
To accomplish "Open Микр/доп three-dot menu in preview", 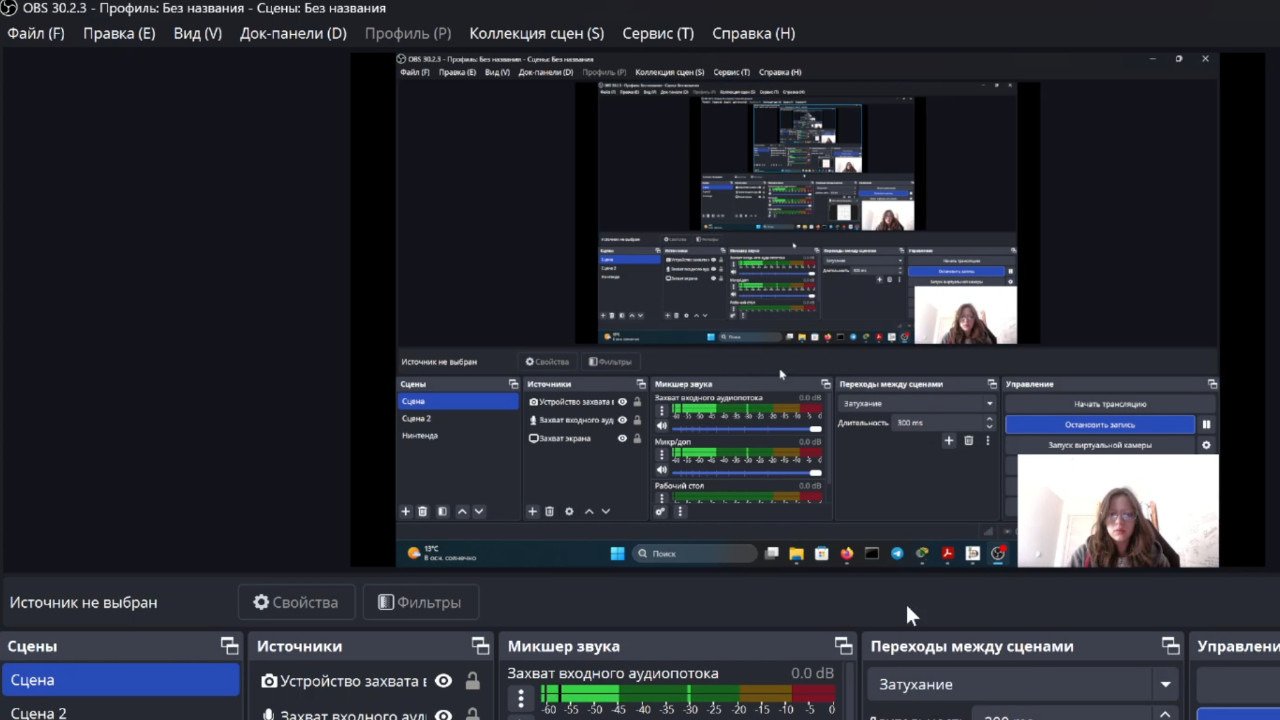I will [x=661, y=454].
